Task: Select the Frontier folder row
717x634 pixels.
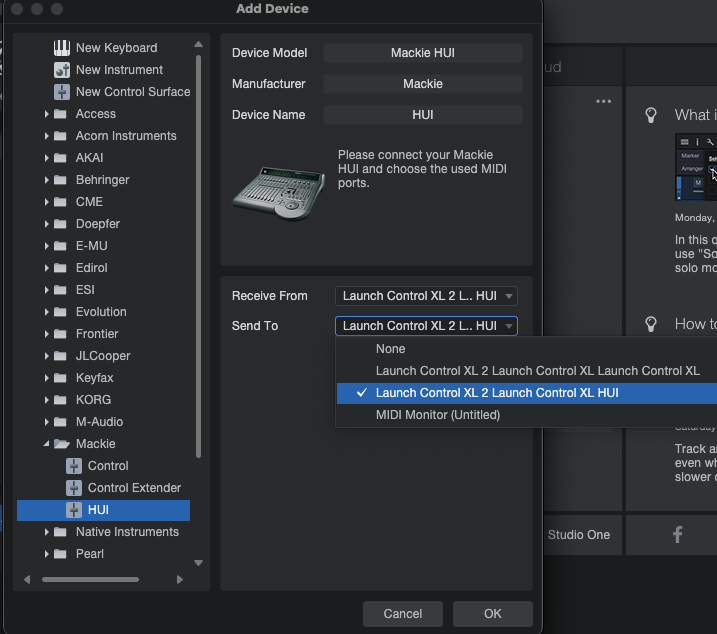Action: pos(103,334)
